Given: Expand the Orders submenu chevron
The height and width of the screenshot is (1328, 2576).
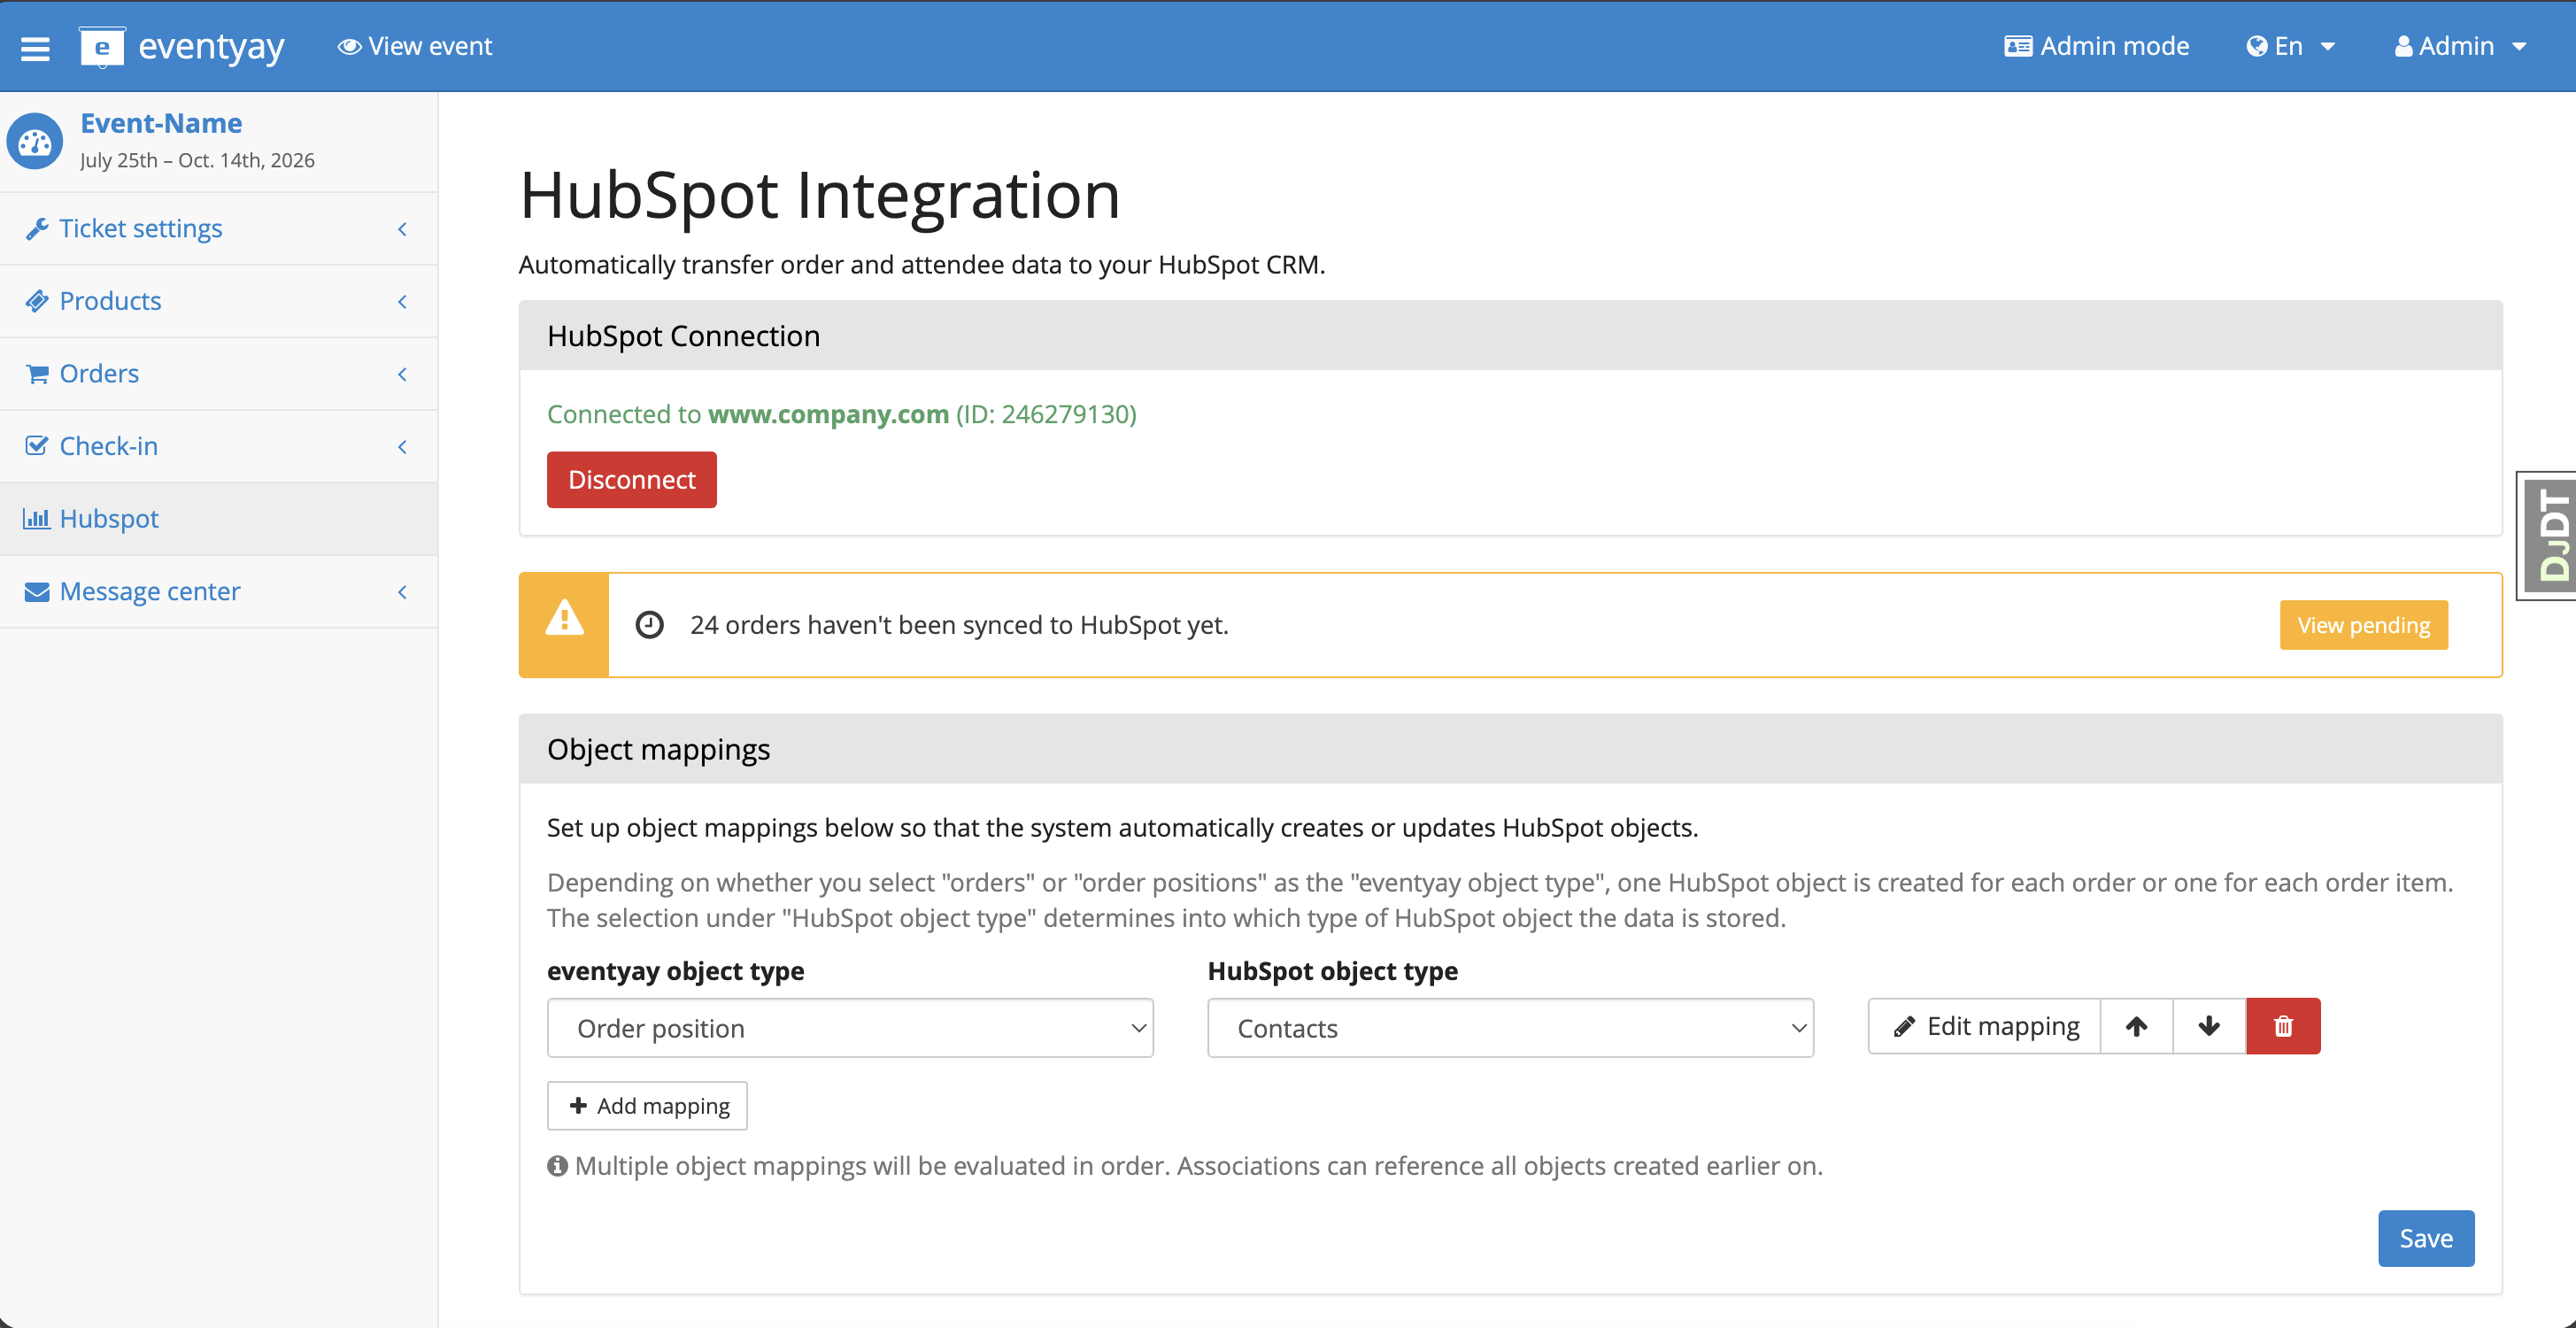Looking at the screenshot, I should coord(402,374).
